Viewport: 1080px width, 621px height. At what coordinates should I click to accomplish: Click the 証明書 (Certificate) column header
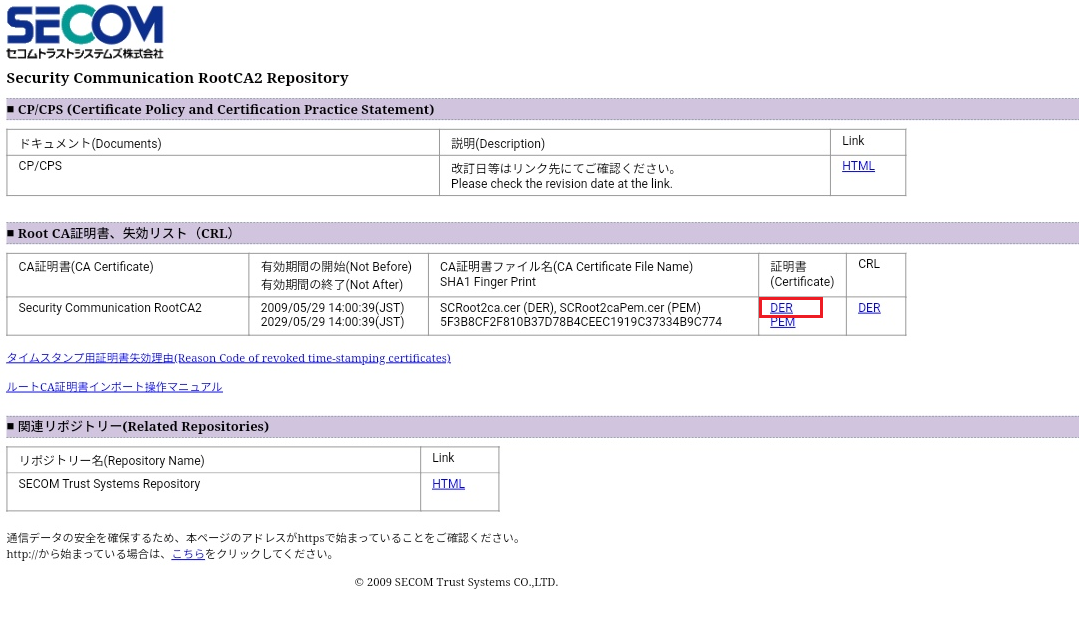tap(802, 274)
